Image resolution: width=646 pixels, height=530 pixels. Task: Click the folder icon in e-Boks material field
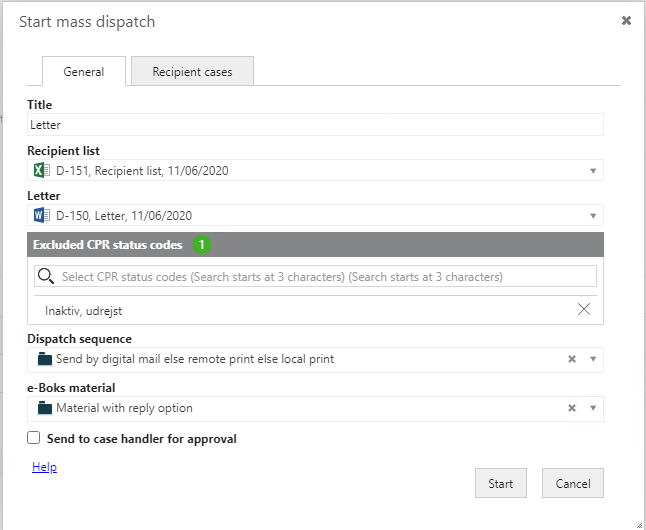coord(44,408)
